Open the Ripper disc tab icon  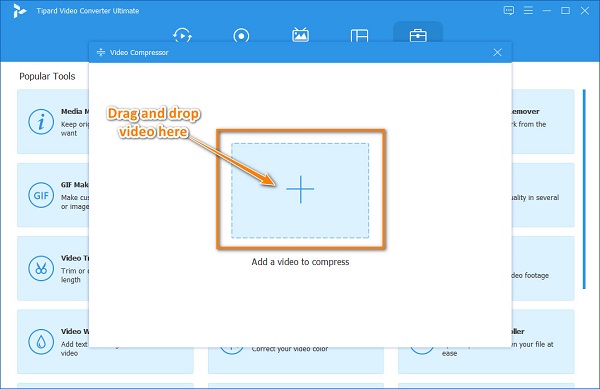[241, 36]
